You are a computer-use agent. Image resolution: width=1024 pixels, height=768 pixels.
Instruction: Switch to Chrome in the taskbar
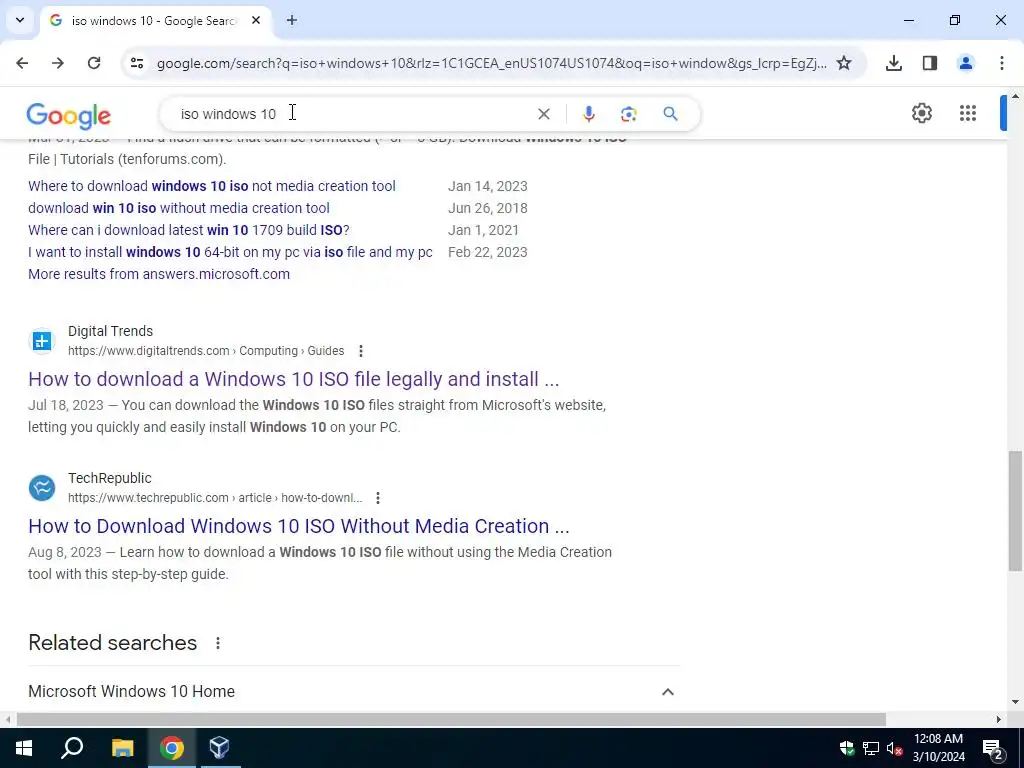coord(172,748)
